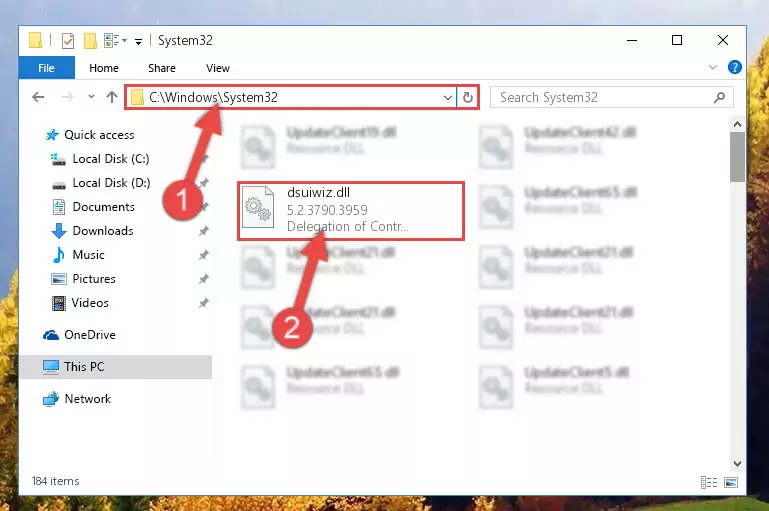Click the dsuiwiz.dll gear file icon

258,207
